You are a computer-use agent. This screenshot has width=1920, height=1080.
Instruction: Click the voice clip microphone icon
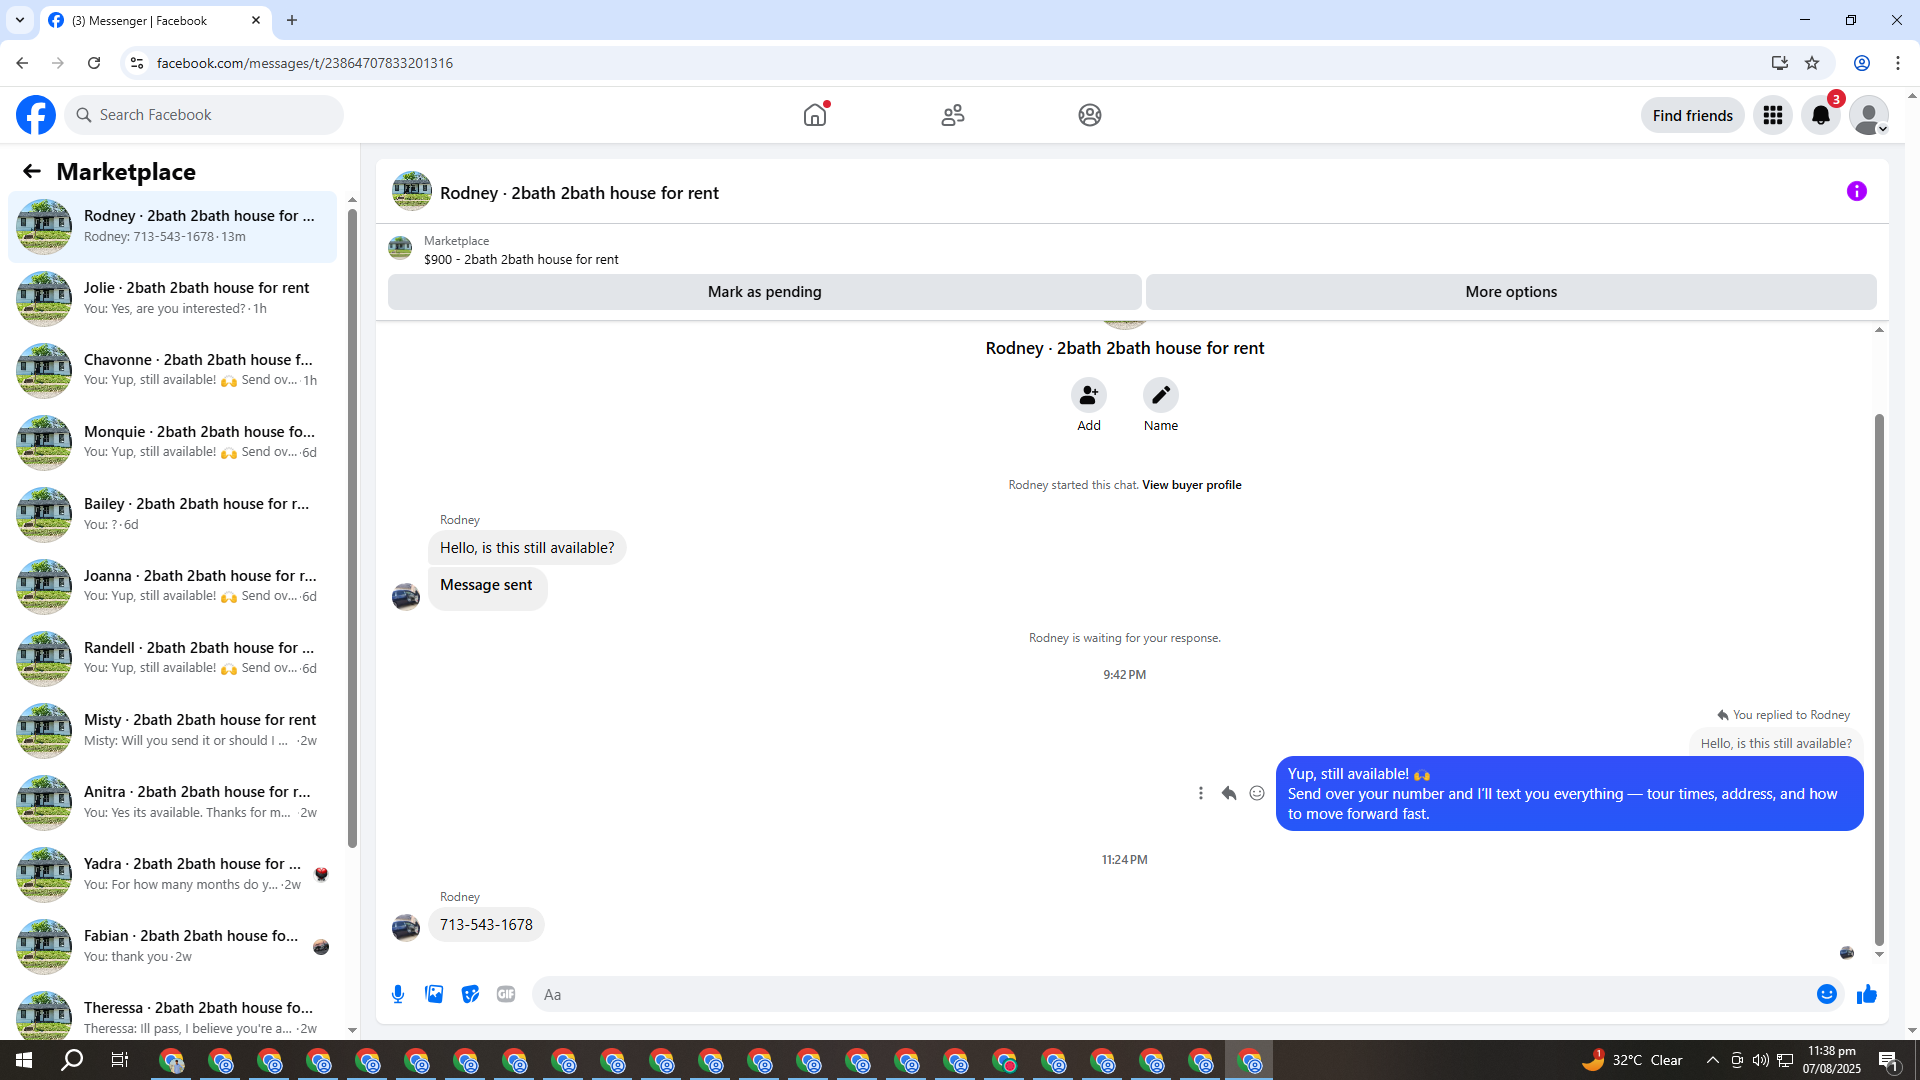(398, 994)
